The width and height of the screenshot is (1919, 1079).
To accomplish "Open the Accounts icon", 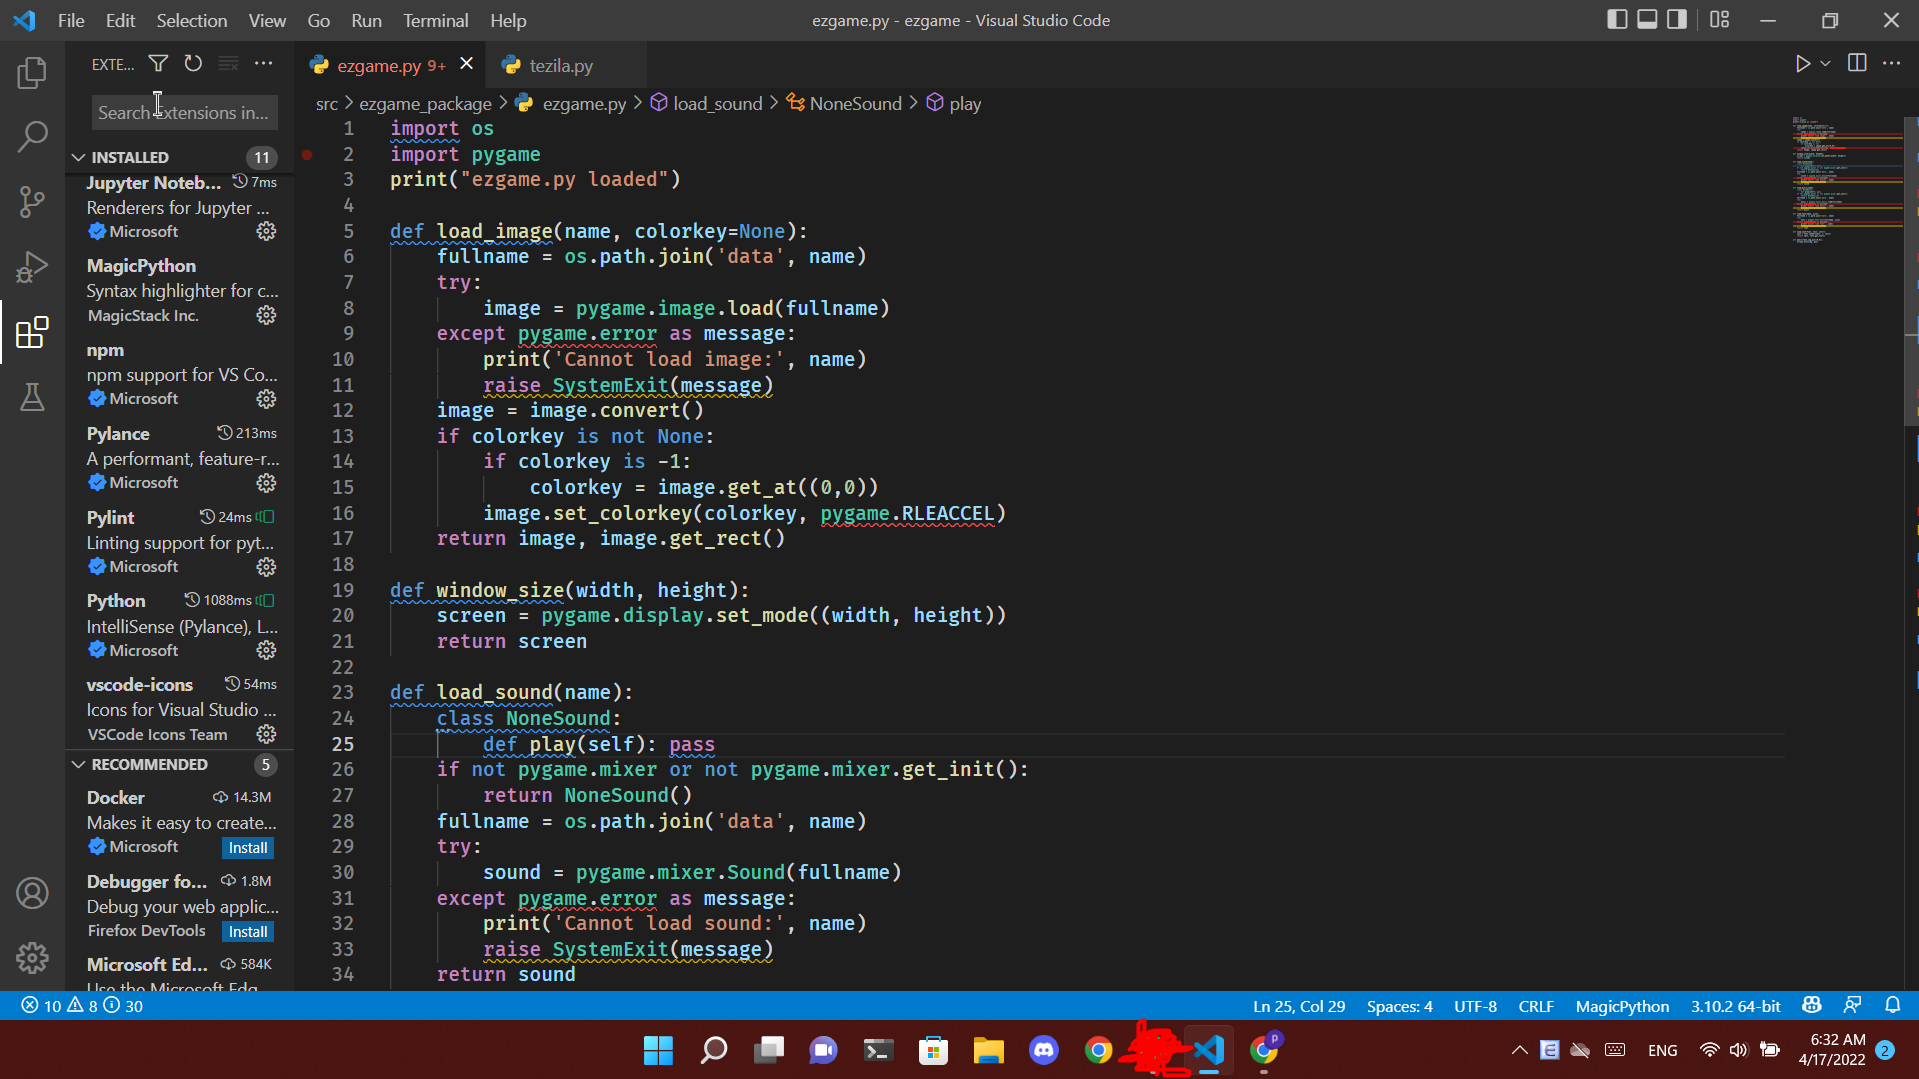I will coord(32,893).
